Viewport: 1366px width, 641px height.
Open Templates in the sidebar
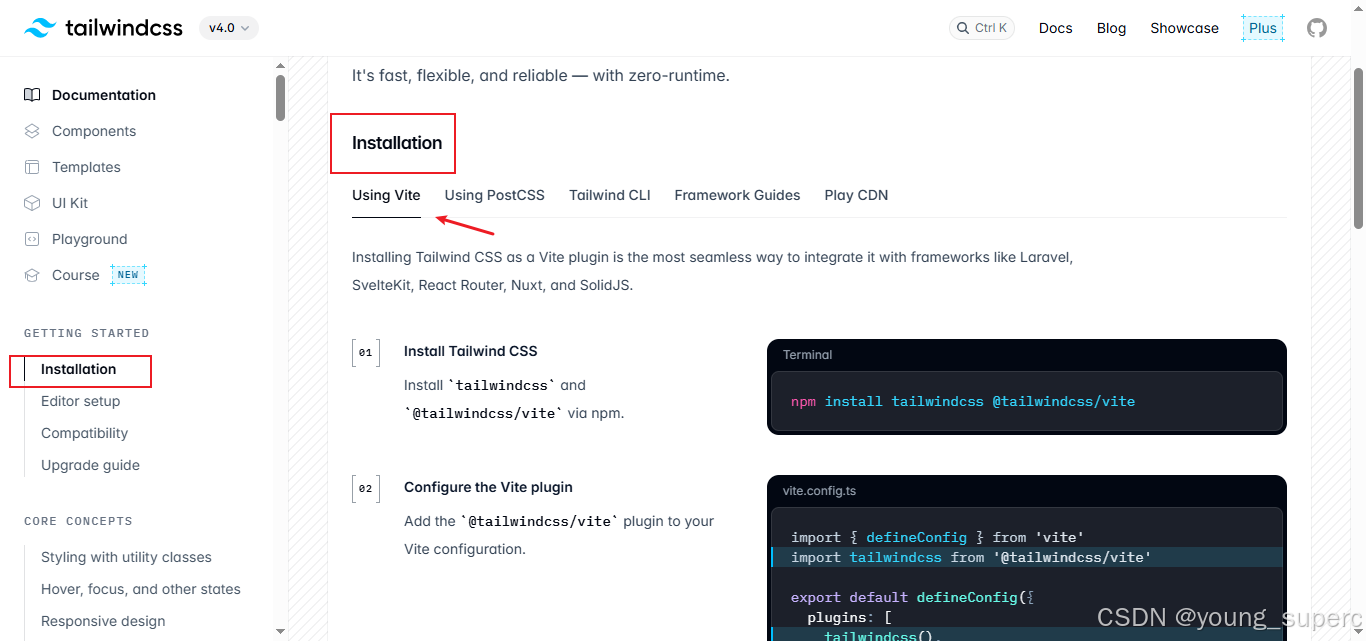tap(86, 167)
